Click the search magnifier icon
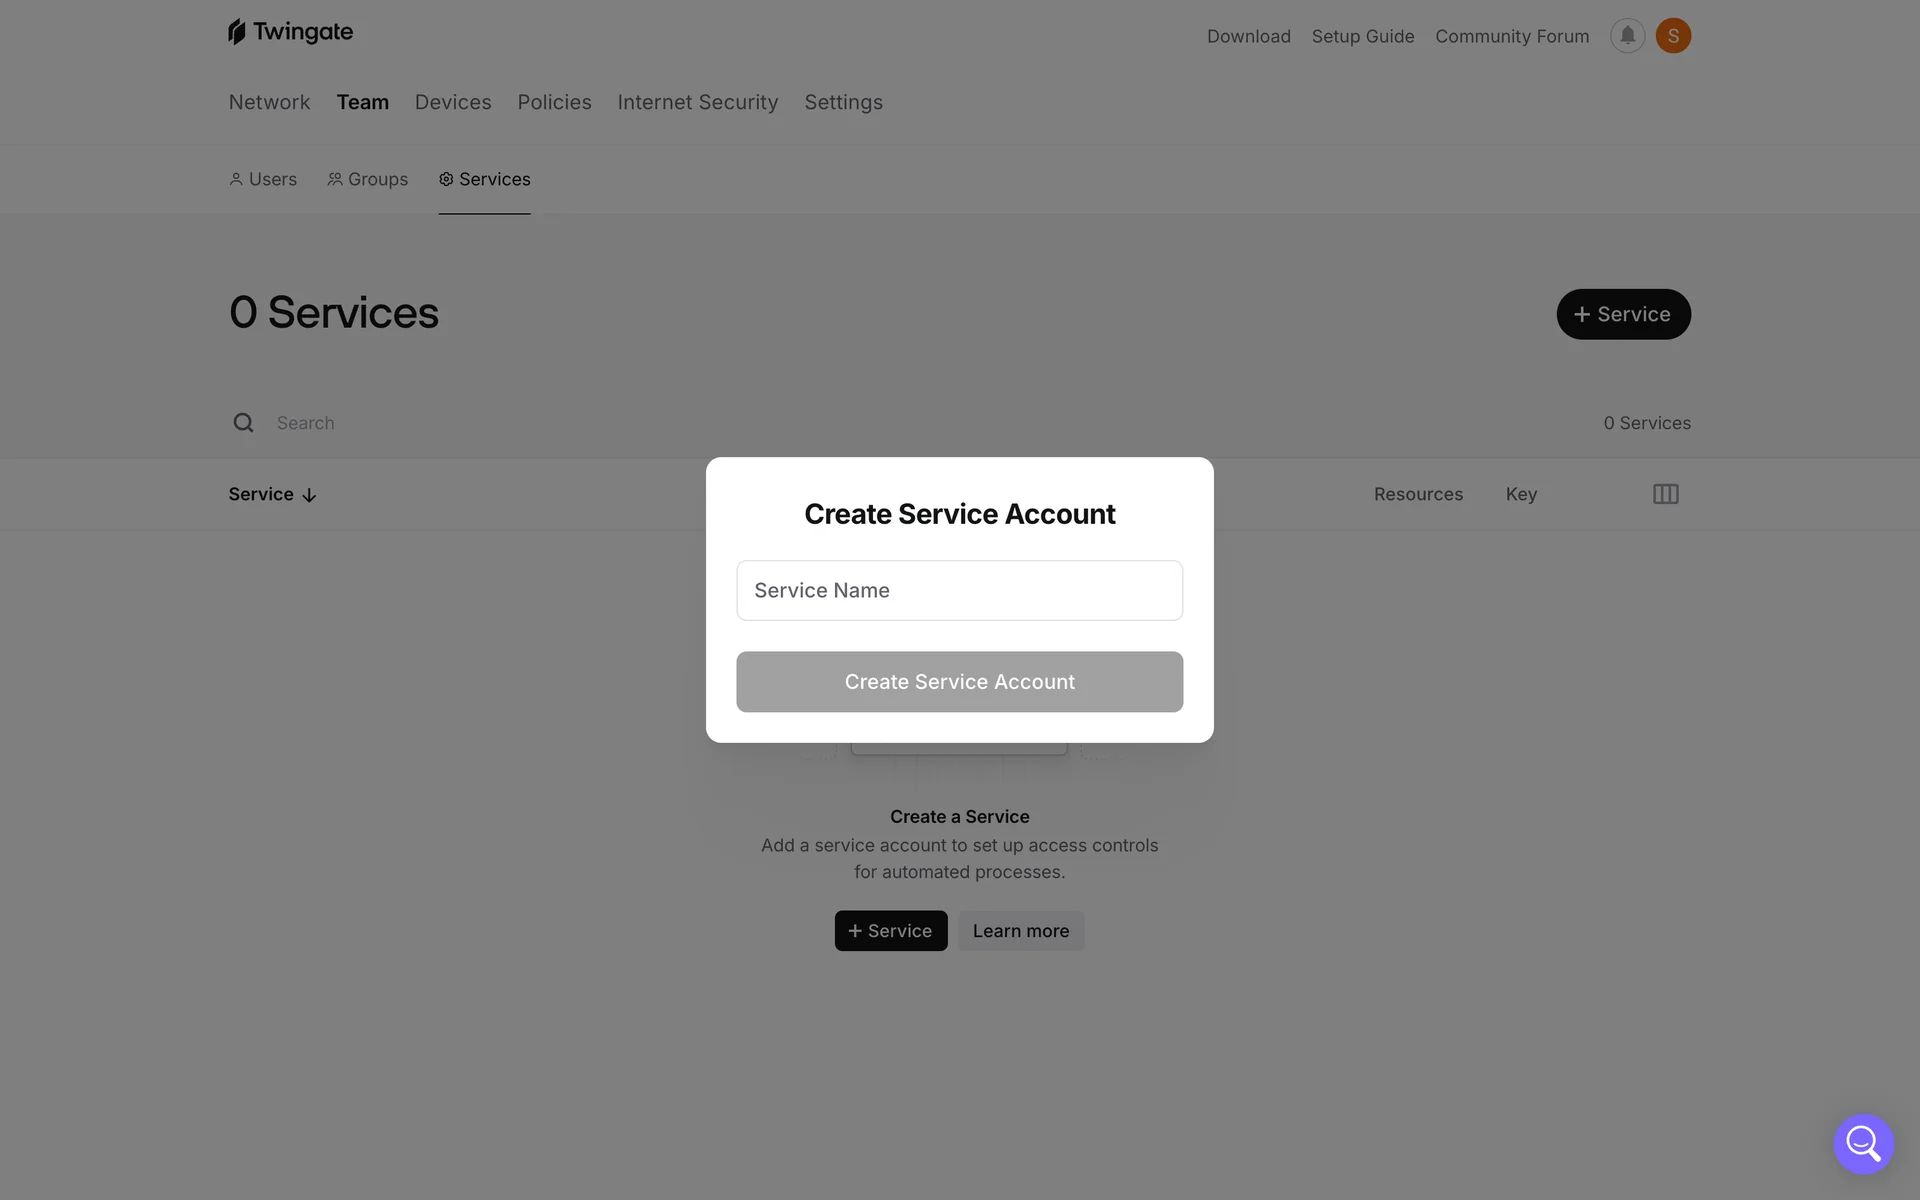Screen dimensions: 1920x1200 (243, 423)
